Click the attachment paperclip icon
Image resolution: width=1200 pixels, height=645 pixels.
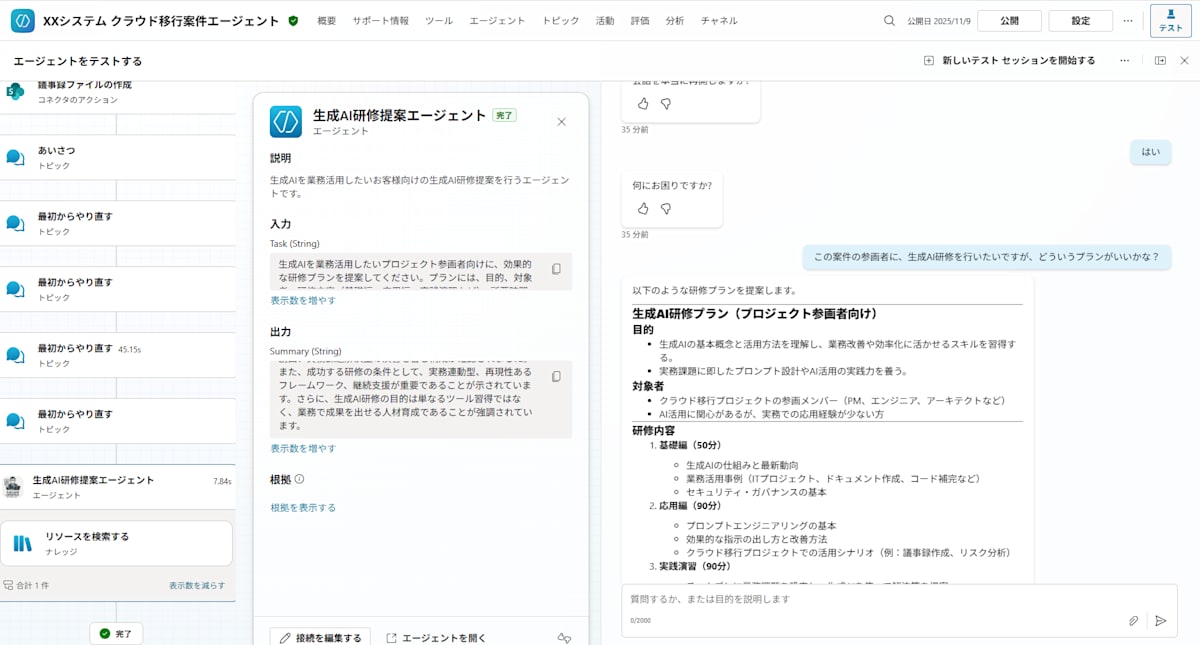[x=1133, y=620]
